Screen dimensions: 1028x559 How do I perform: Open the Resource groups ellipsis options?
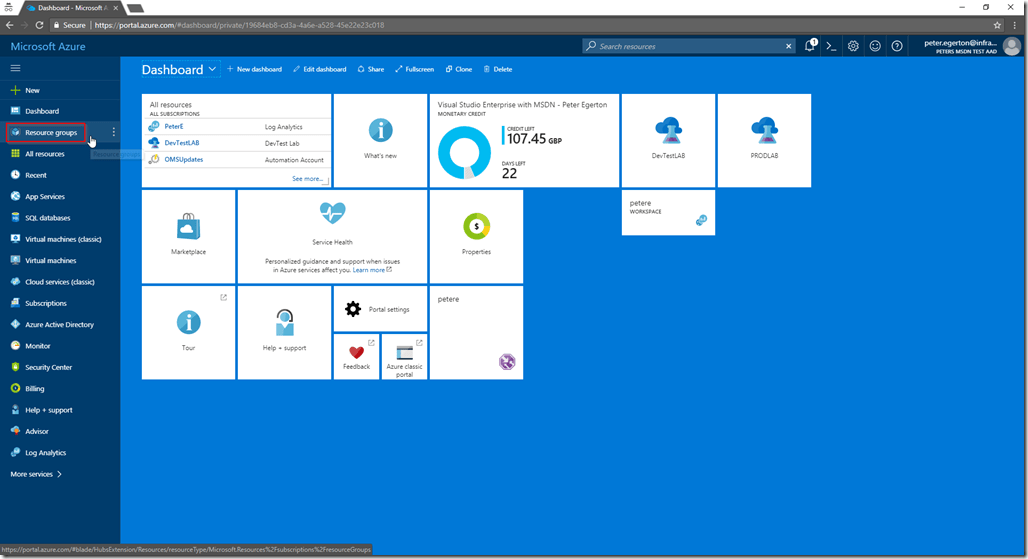(114, 132)
